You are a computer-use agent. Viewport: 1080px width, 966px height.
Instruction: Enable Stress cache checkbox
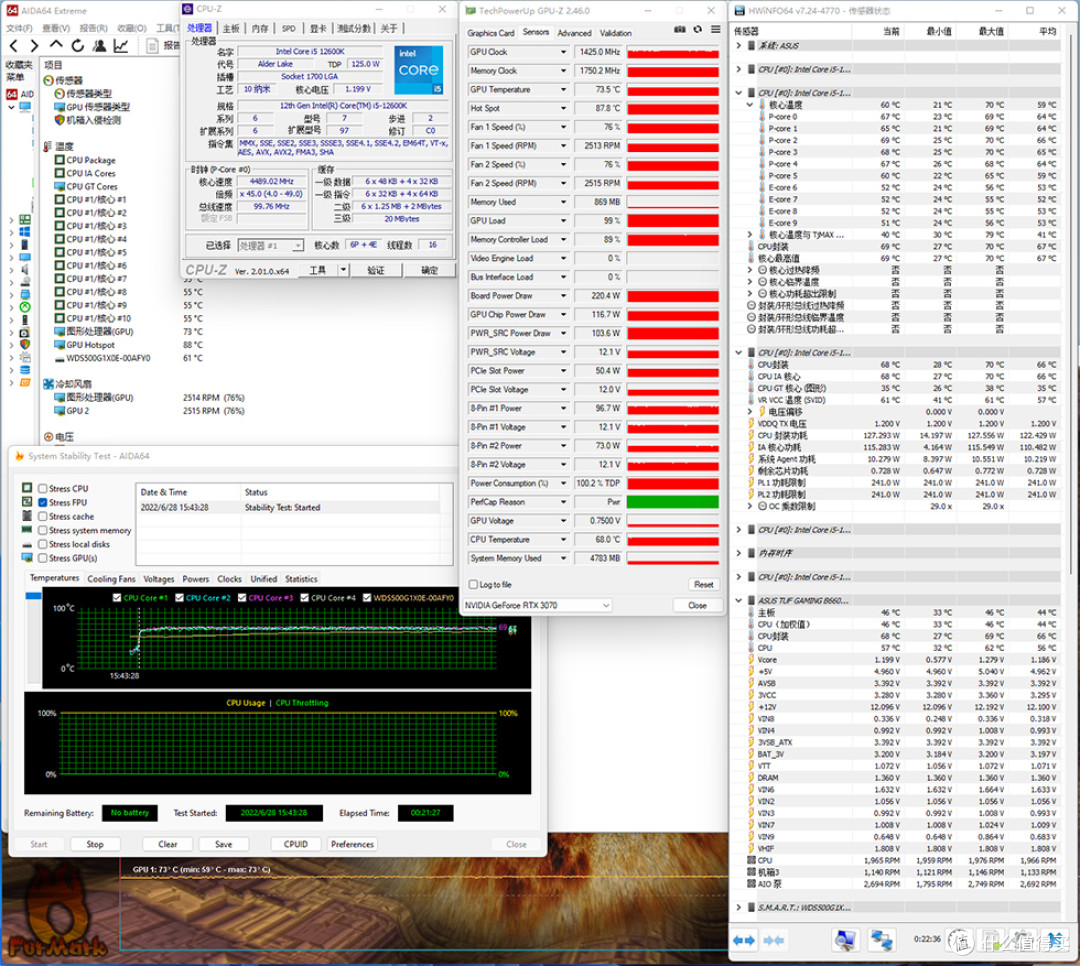43,516
